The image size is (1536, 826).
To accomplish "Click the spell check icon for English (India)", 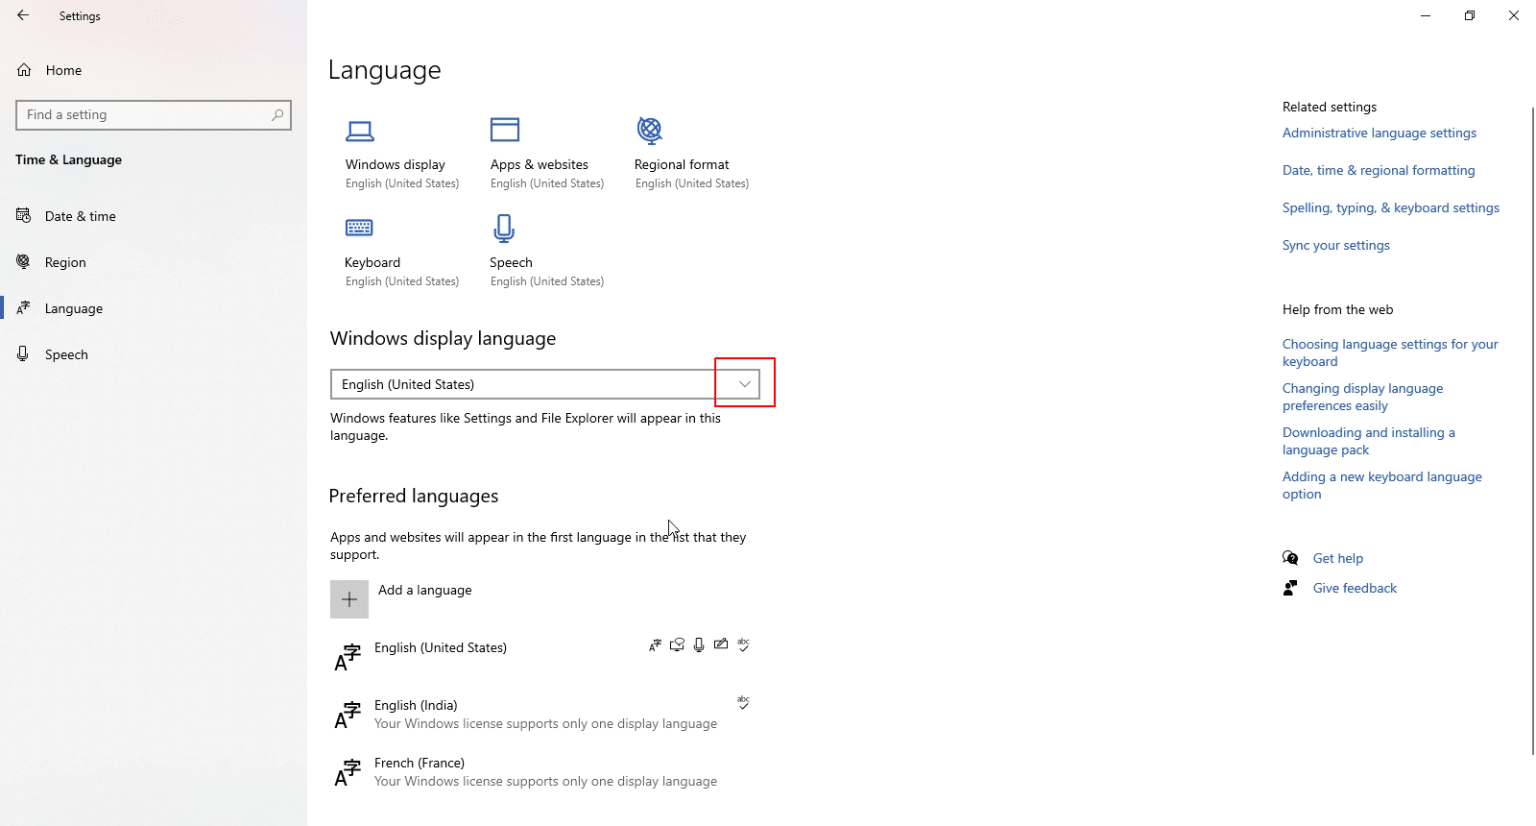I will [743, 703].
